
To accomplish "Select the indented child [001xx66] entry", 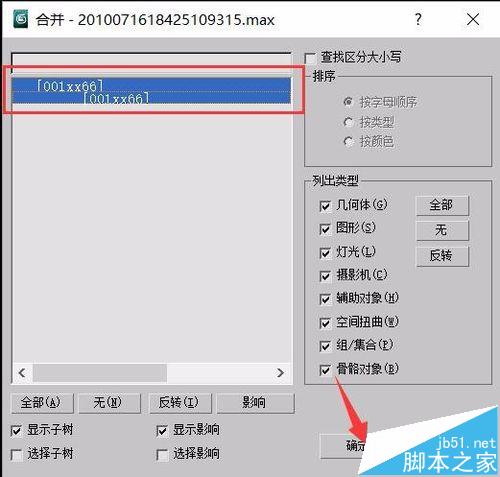I will tap(151, 98).
